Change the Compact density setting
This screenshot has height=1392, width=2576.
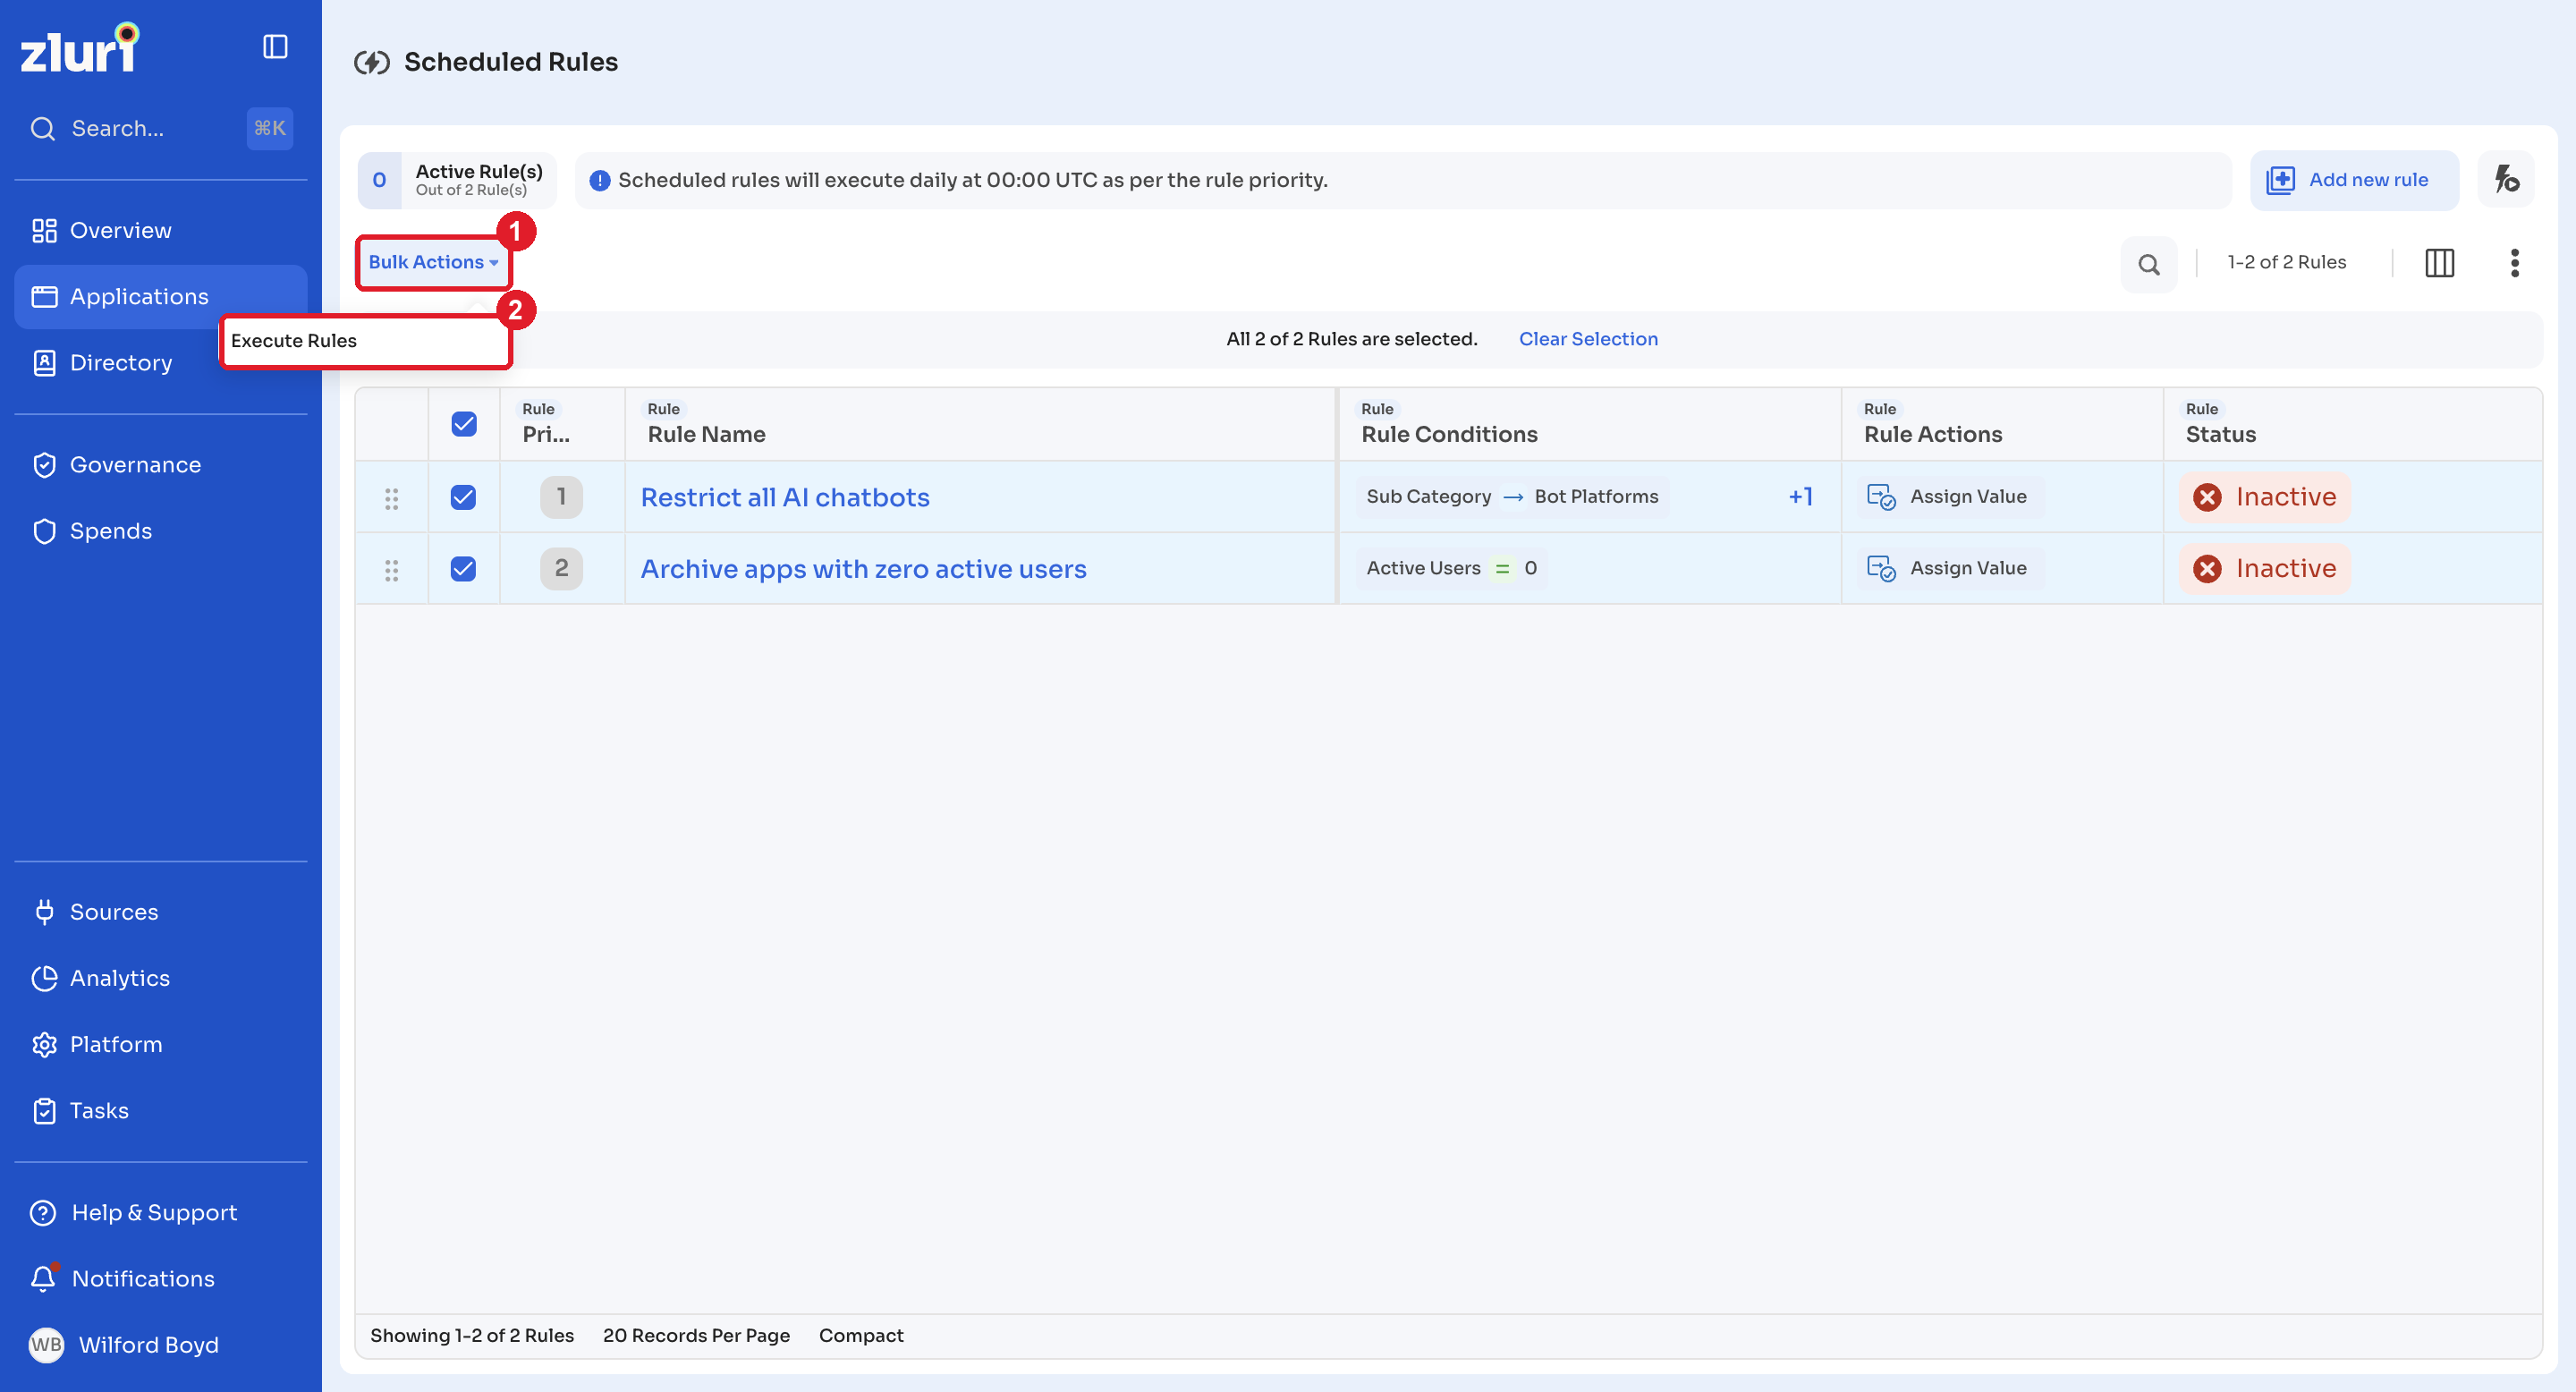861,1336
